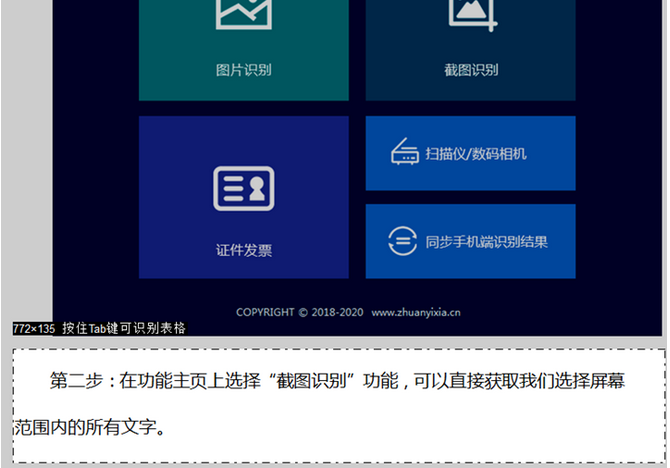
Task: Select the 扫描仪/数码相机 scanner option
Action: [470, 153]
